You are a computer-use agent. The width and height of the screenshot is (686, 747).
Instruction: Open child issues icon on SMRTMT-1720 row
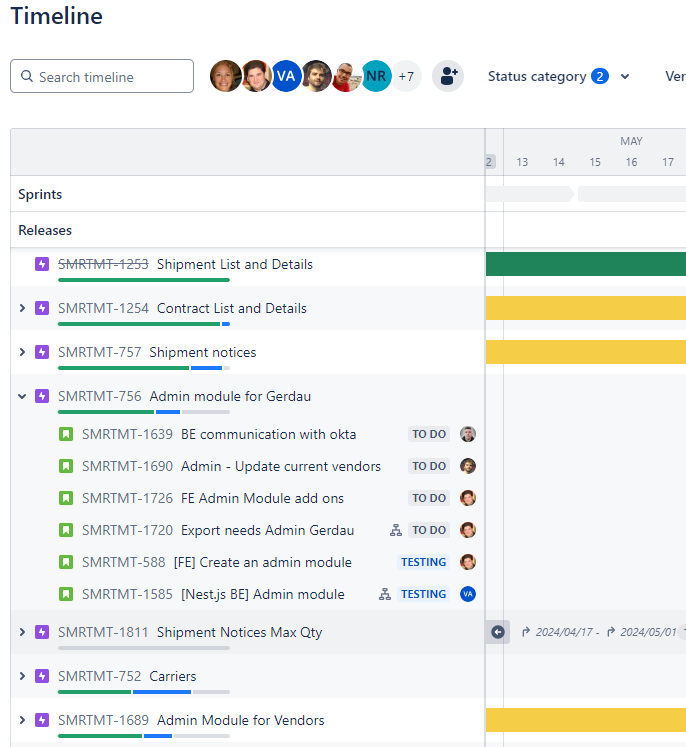coord(396,530)
